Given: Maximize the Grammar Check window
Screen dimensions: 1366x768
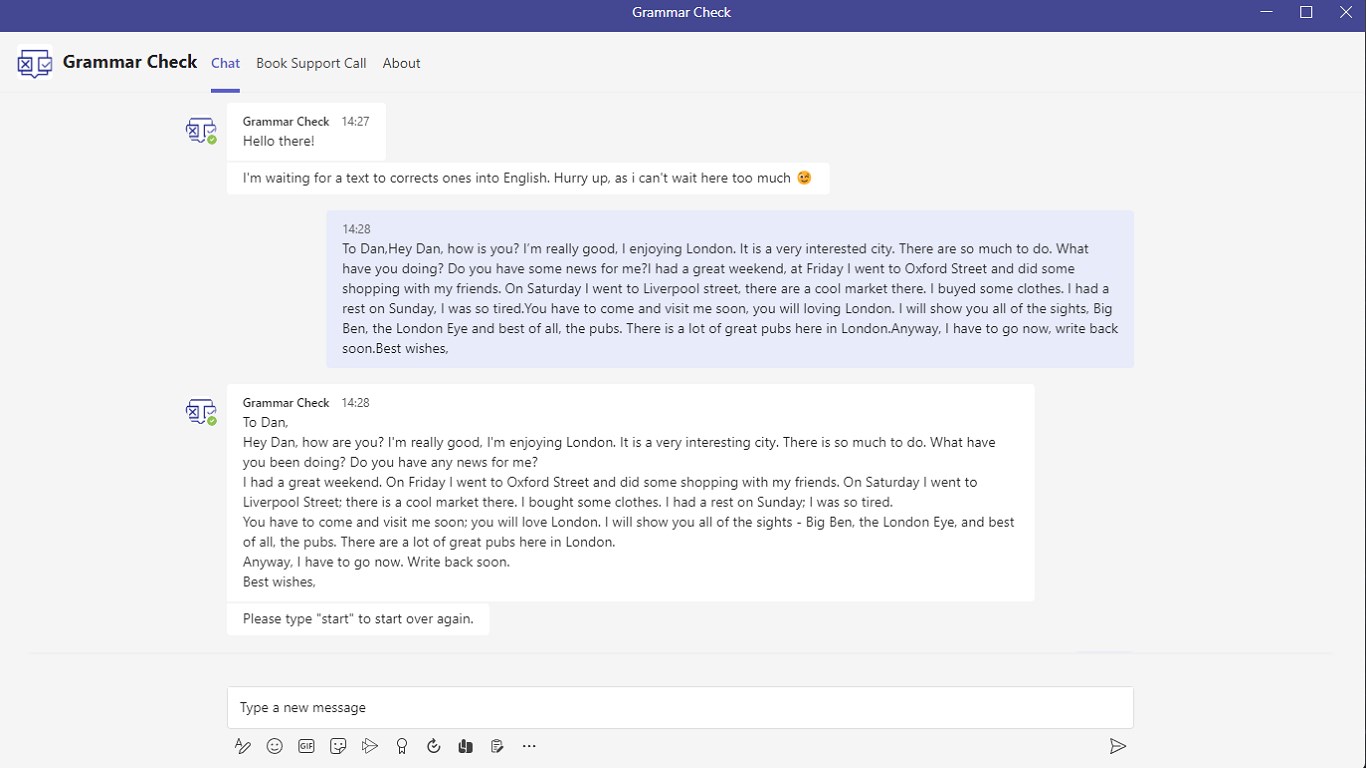Looking at the screenshot, I should [1306, 12].
